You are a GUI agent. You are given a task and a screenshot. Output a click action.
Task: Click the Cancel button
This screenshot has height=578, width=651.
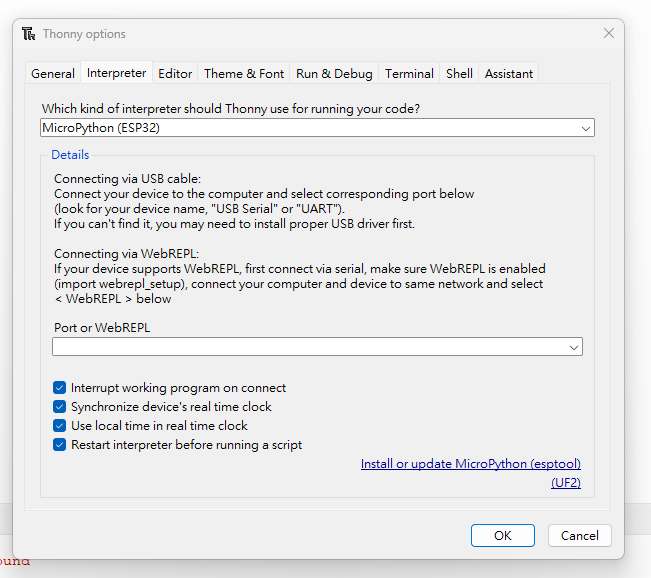pyautogui.click(x=580, y=535)
